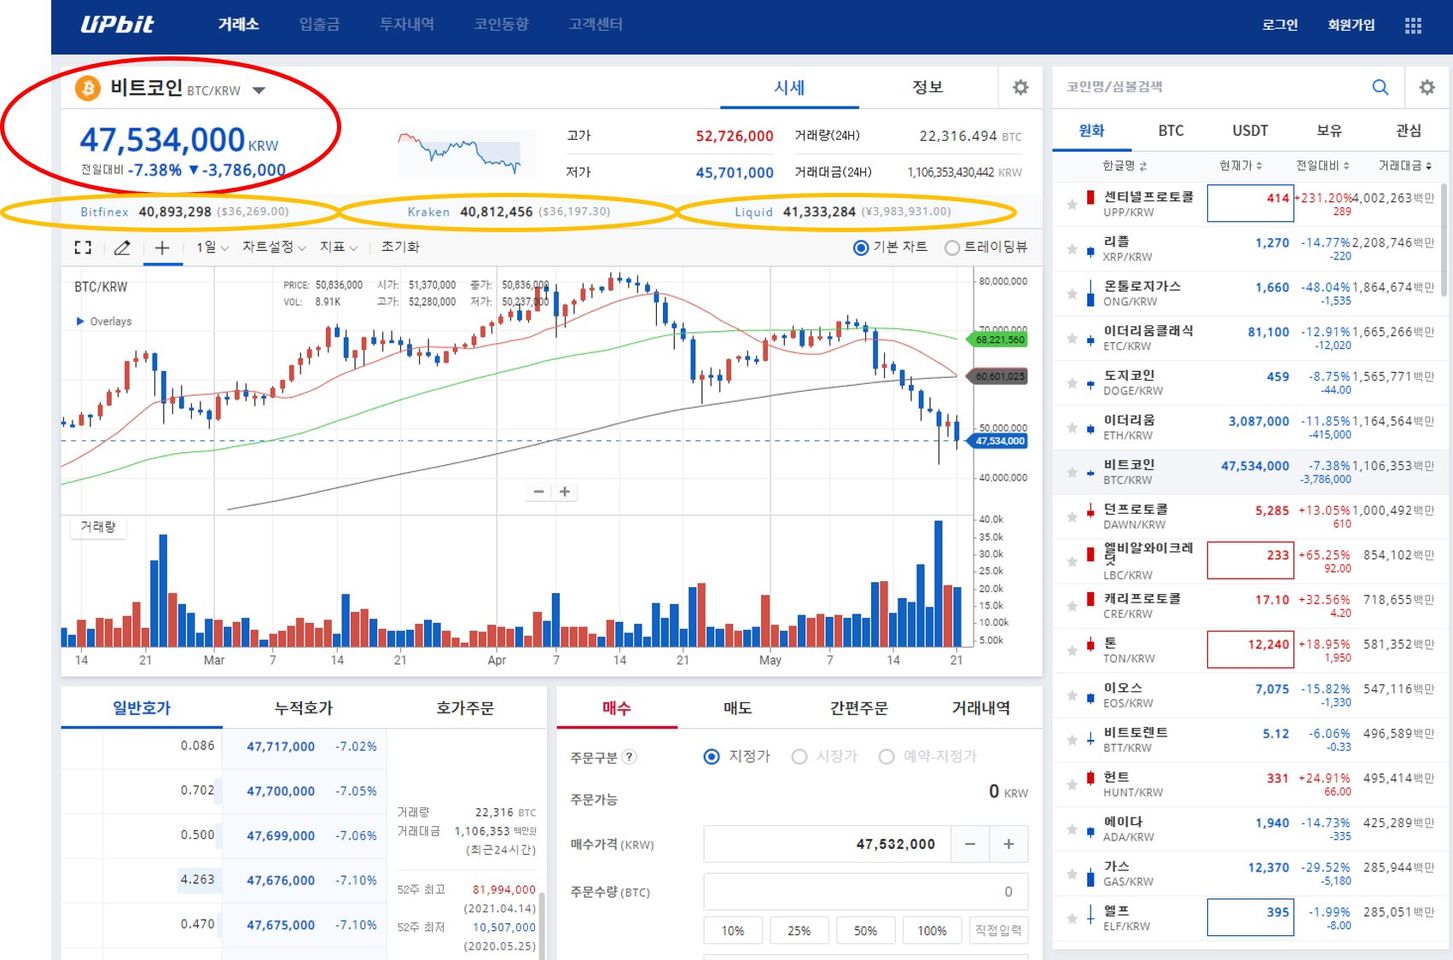Sort coin list by 거래대금
The width and height of the screenshot is (1453, 960).
[1405, 165]
